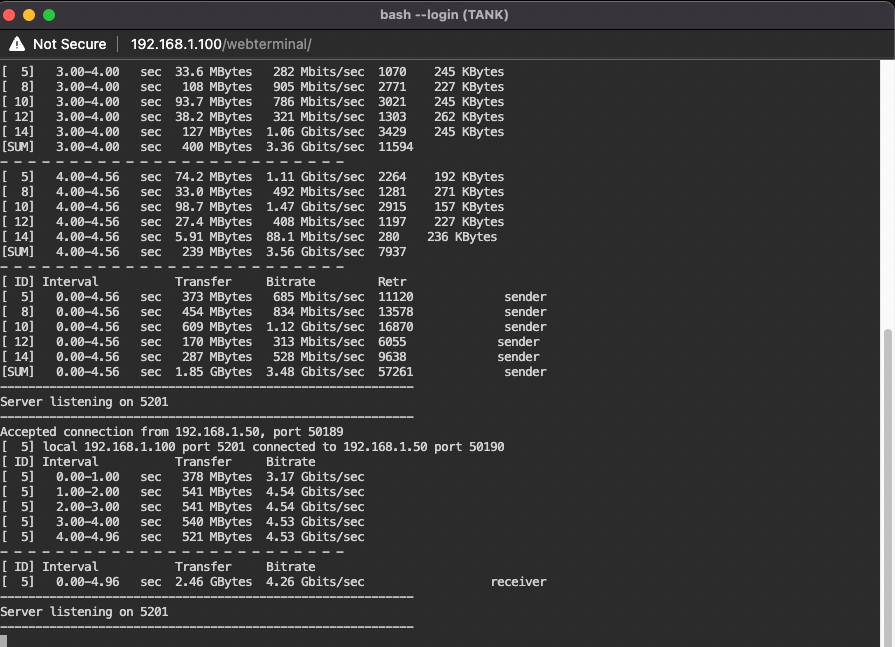Click '905 Mbits/sec' in stream 8 row

pos(319,87)
